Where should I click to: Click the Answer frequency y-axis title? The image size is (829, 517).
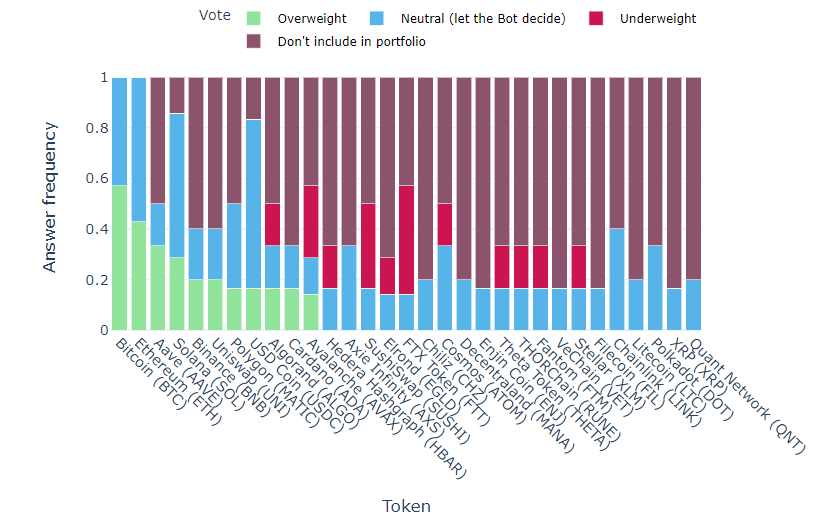tap(50, 203)
